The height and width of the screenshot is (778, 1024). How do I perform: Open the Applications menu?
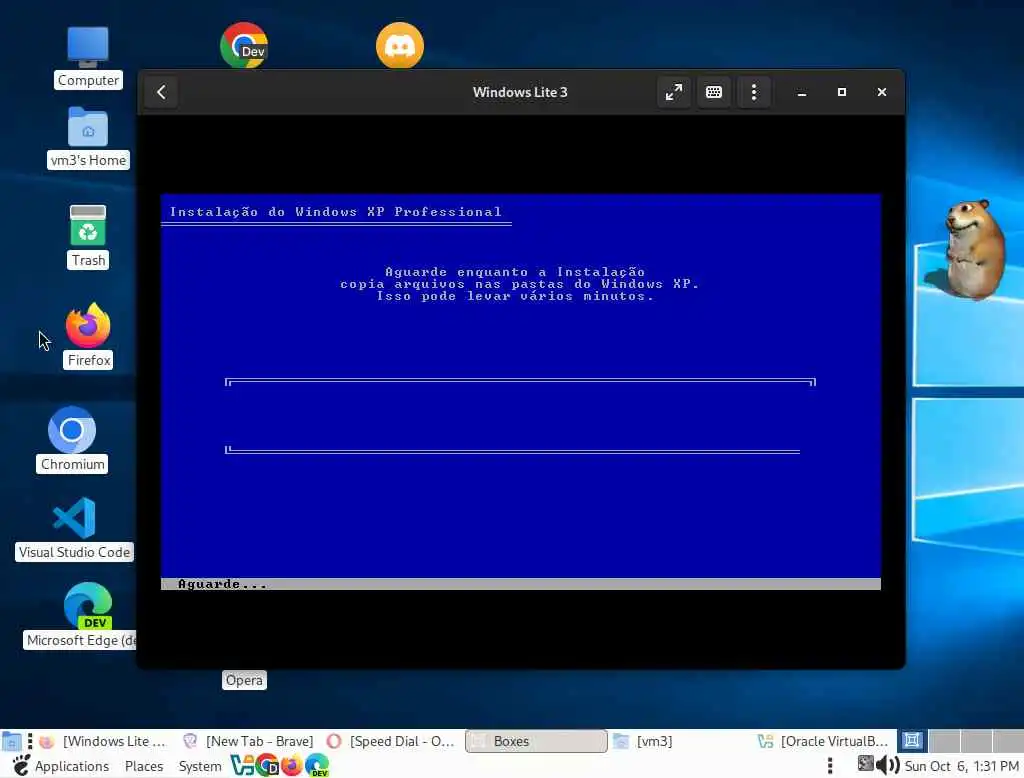pos(72,766)
